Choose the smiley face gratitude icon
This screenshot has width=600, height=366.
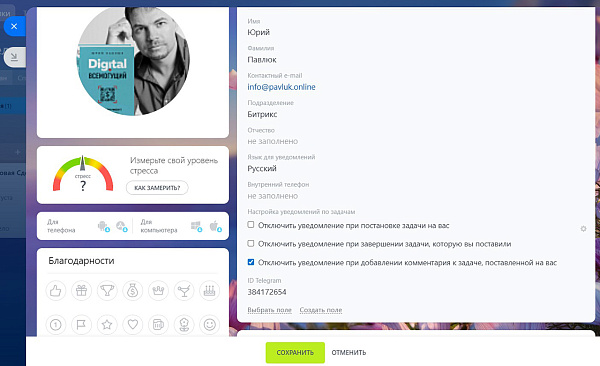point(210,325)
